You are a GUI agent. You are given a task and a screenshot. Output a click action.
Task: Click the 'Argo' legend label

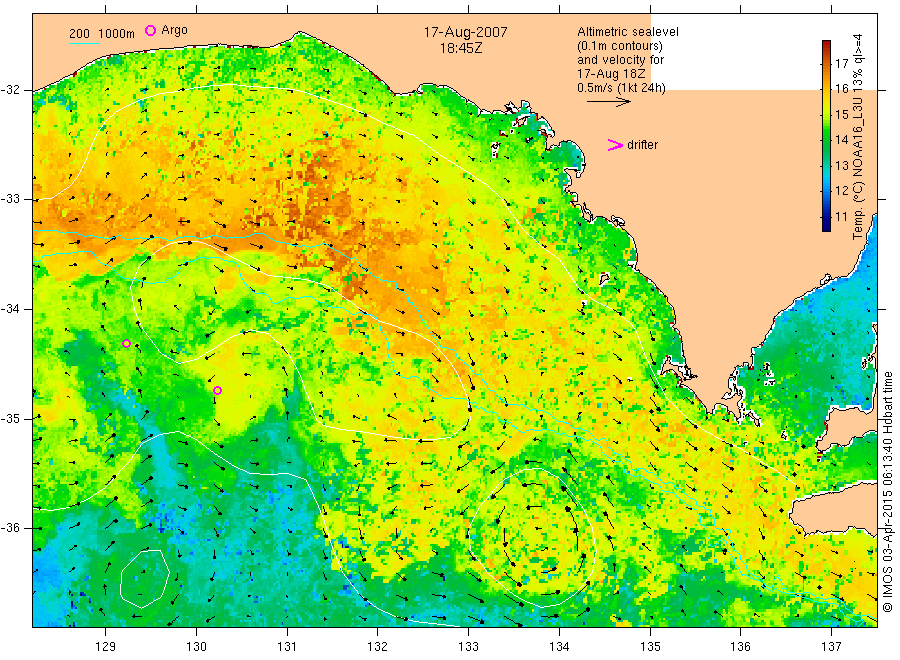click(x=174, y=30)
